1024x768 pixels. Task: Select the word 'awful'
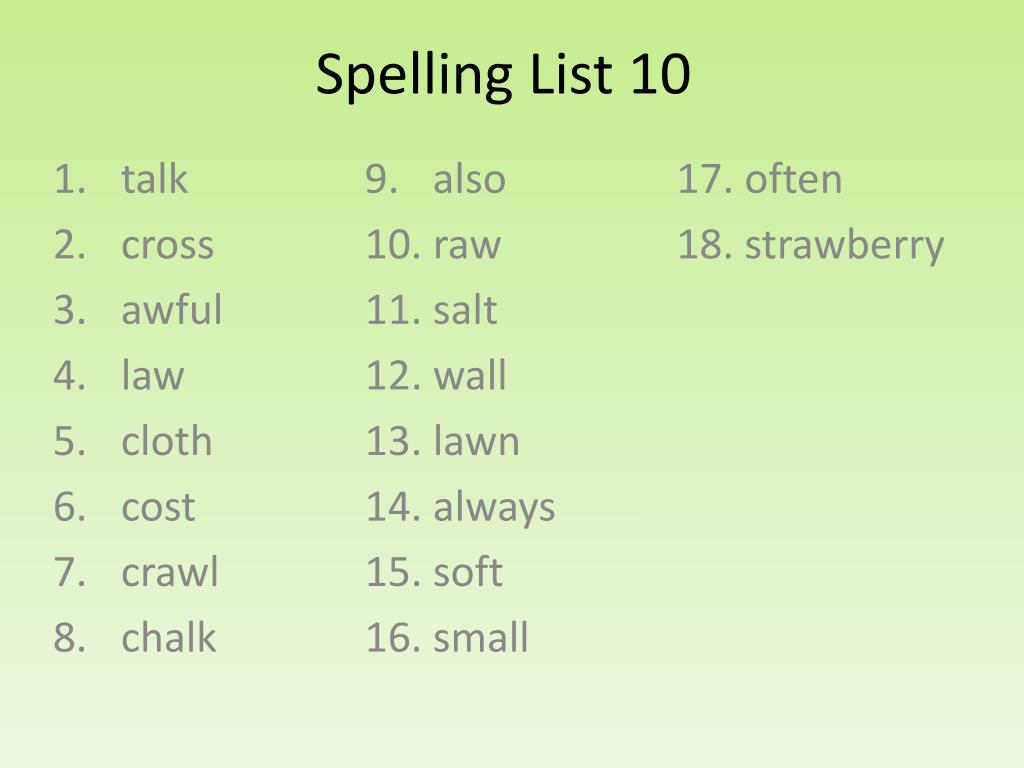pos(172,309)
